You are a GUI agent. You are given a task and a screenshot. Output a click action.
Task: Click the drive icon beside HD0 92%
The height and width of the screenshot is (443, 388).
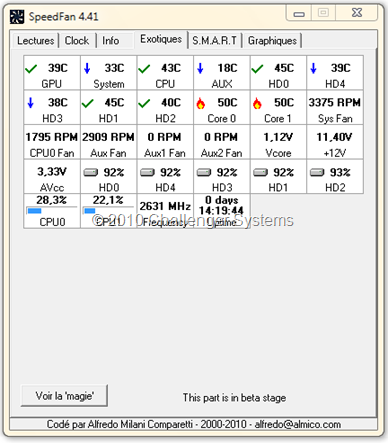90,172
